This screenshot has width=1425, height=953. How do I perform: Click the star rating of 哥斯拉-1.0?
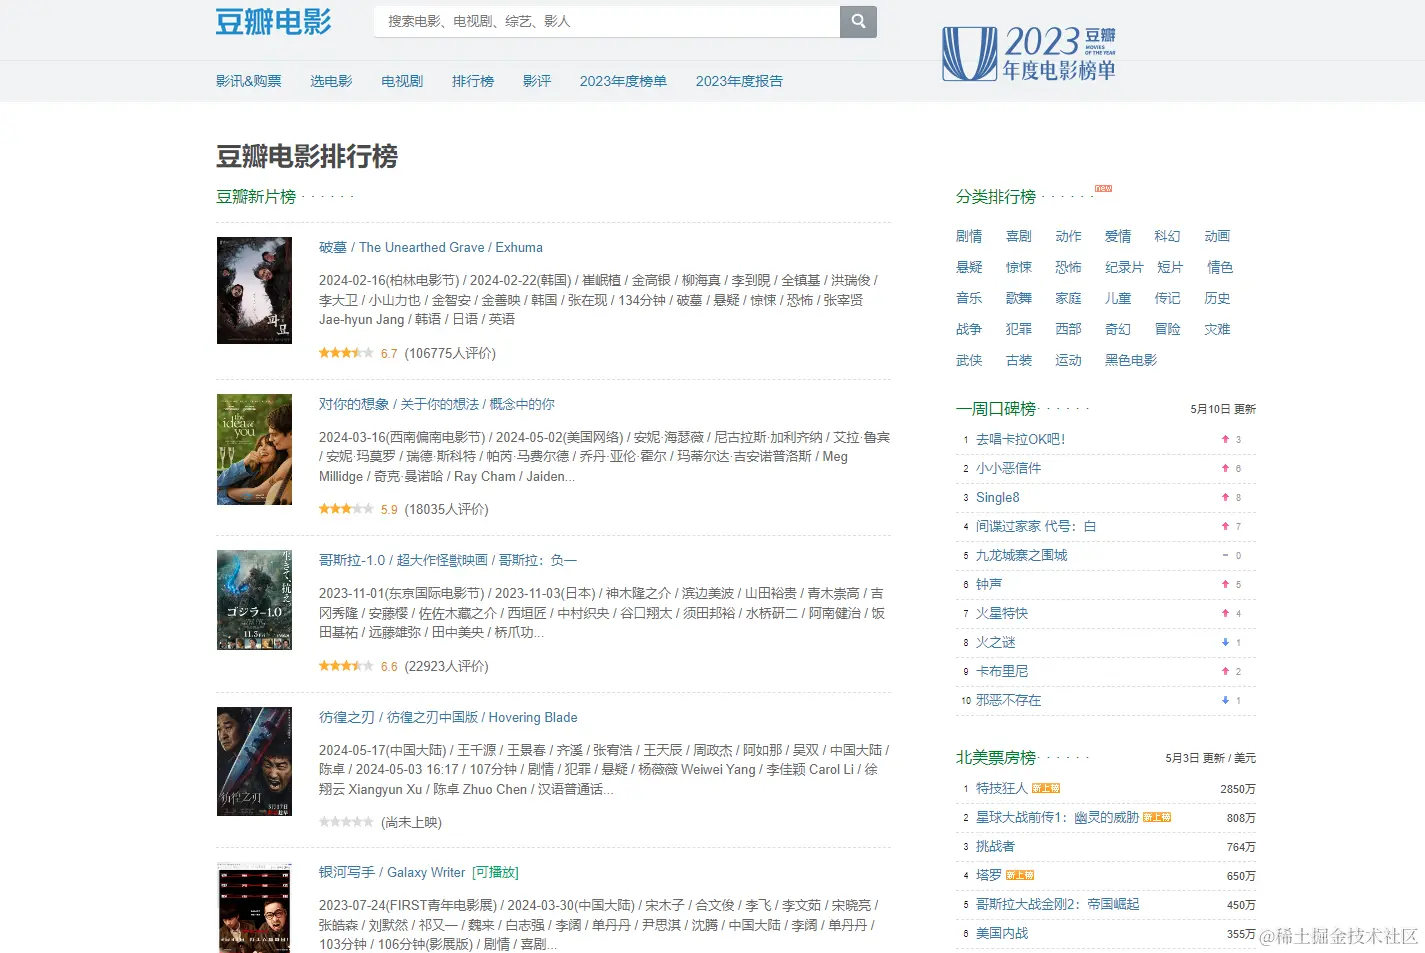click(346, 666)
